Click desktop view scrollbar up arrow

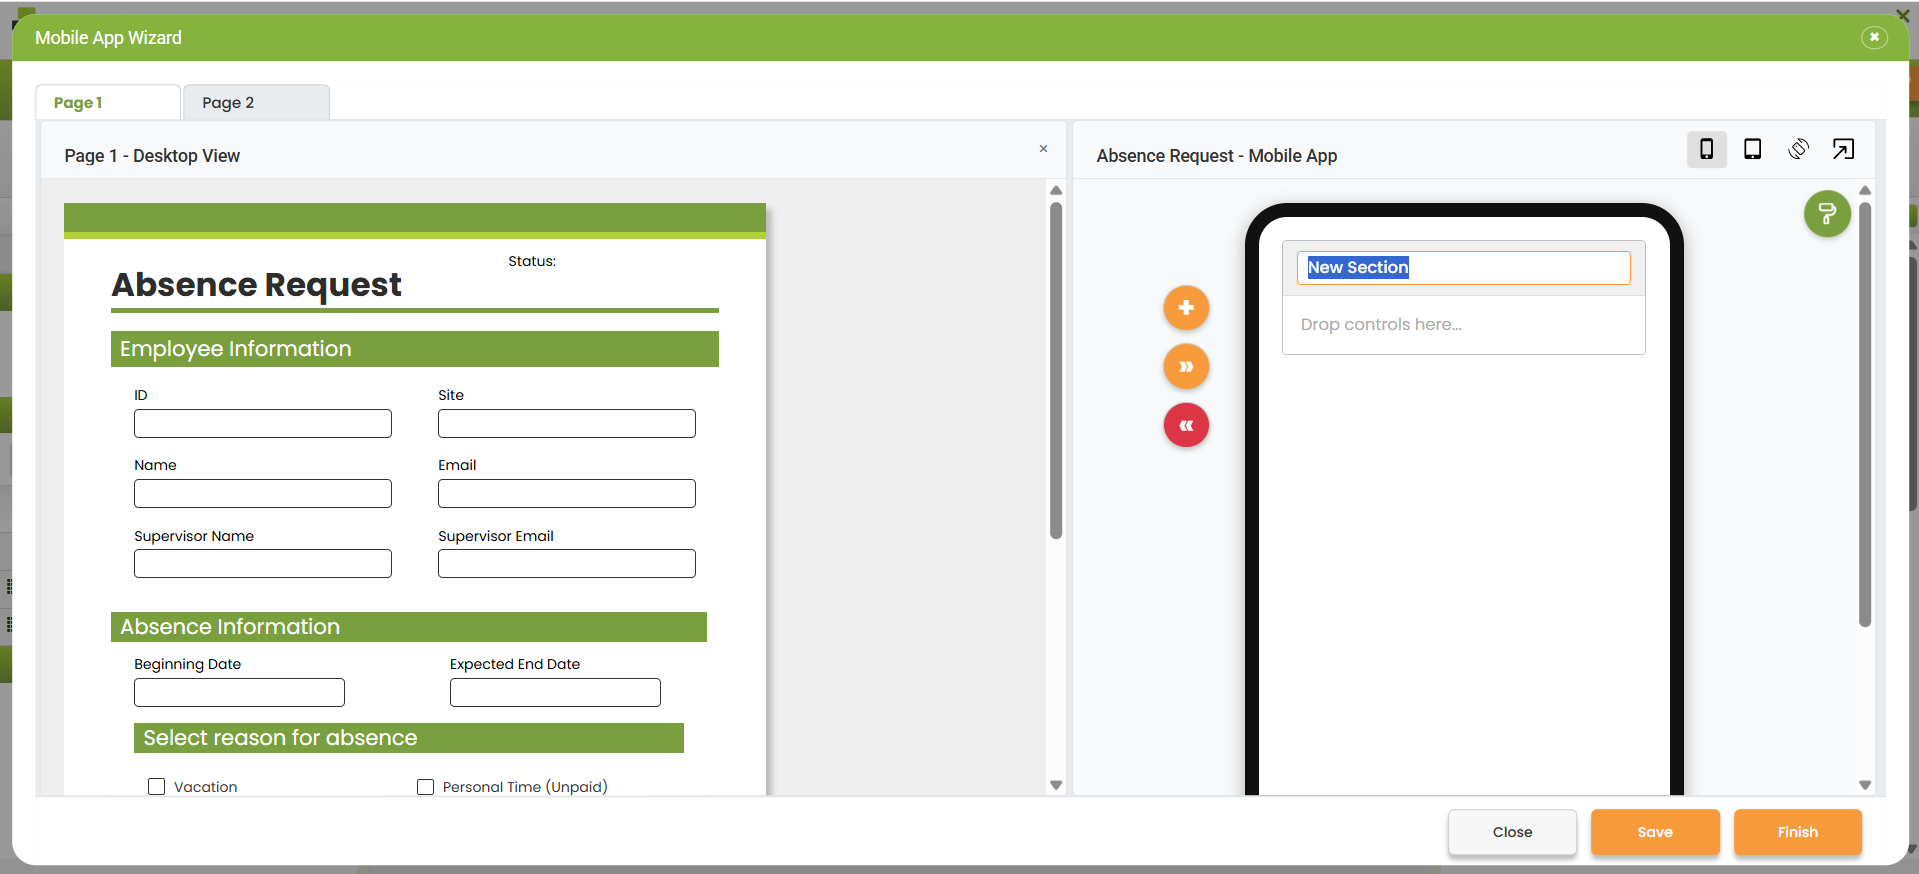click(x=1056, y=190)
